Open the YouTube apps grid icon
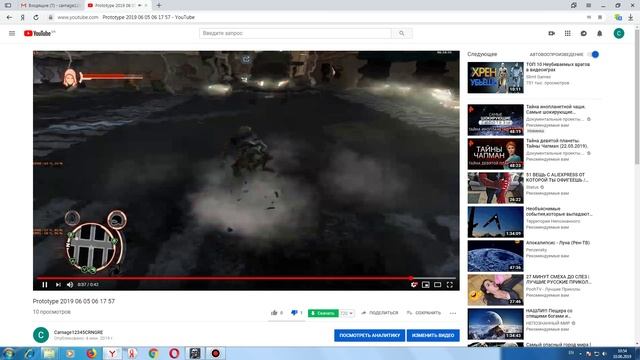The width and height of the screenshot is (640, 360). pyautogui.click(x=567, y=33)
